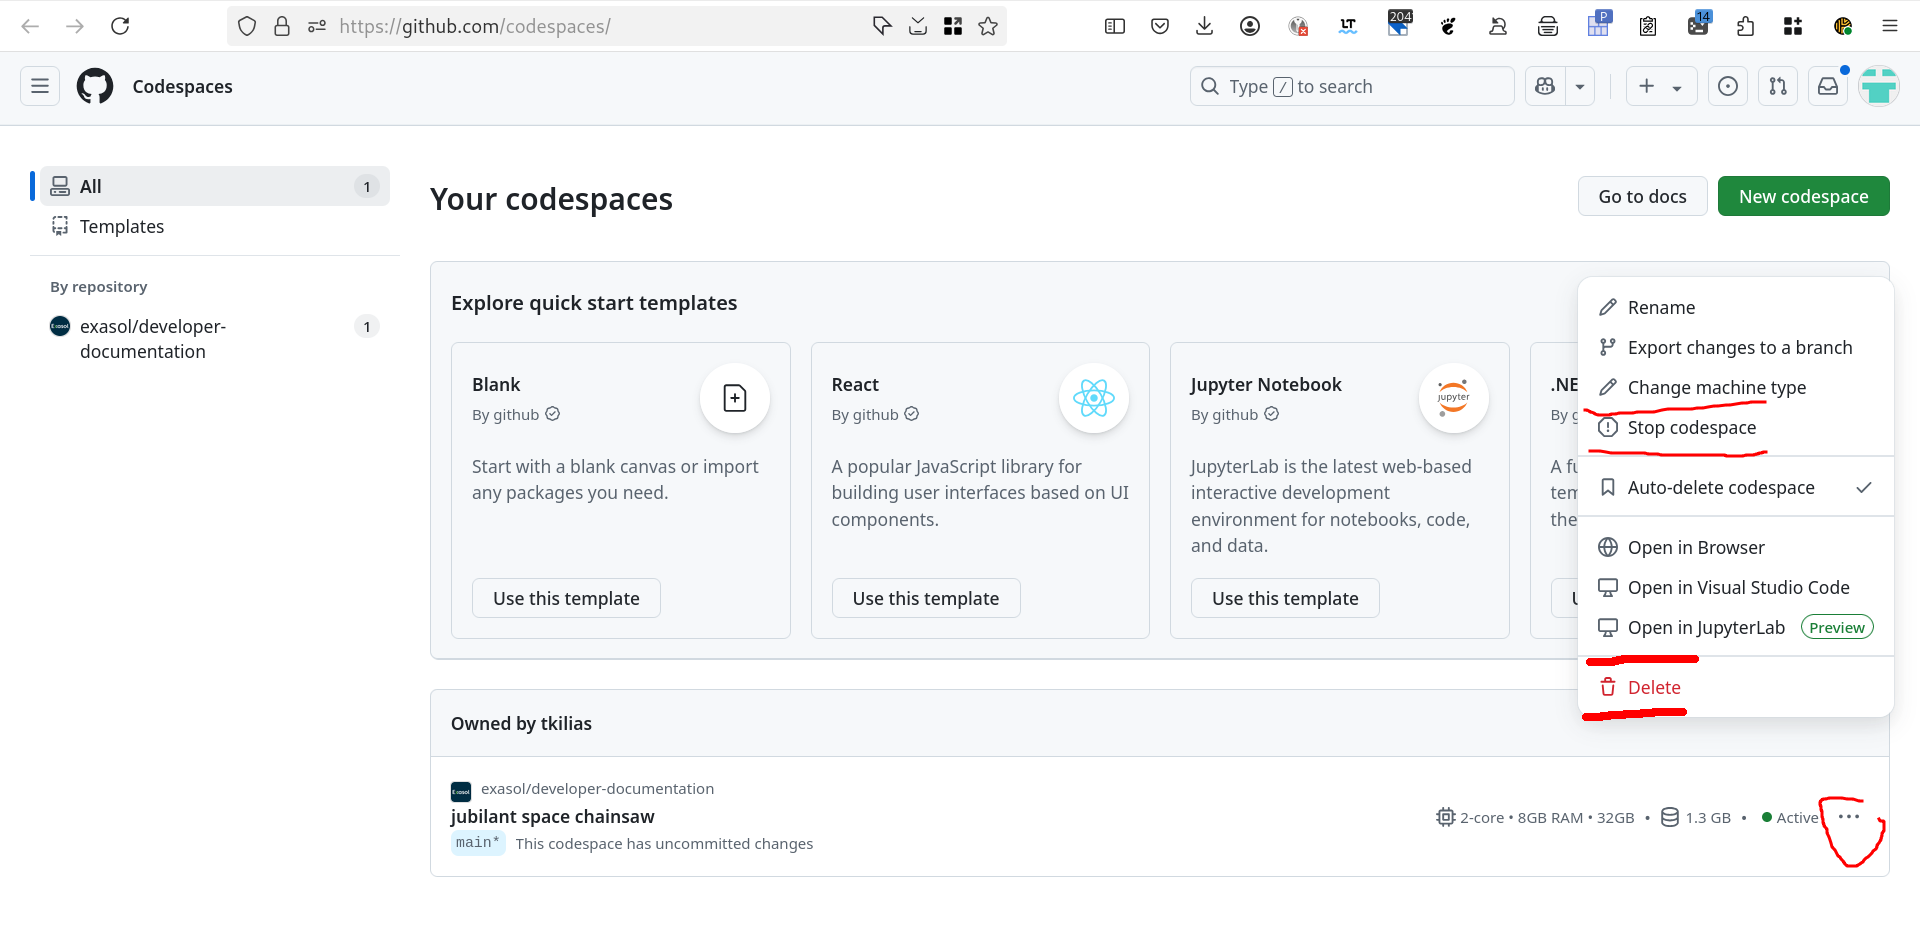Choose Open in Browser

[1736, 547]
